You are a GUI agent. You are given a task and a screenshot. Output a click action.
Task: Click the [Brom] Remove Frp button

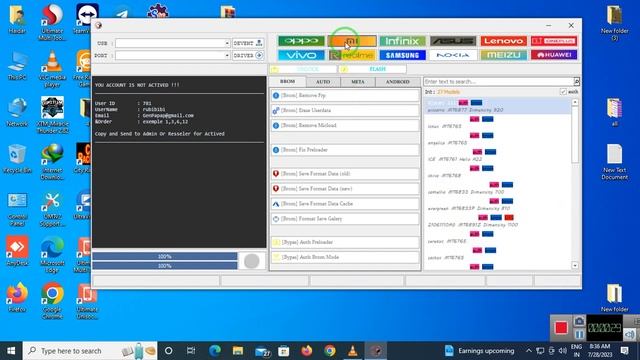345,96
